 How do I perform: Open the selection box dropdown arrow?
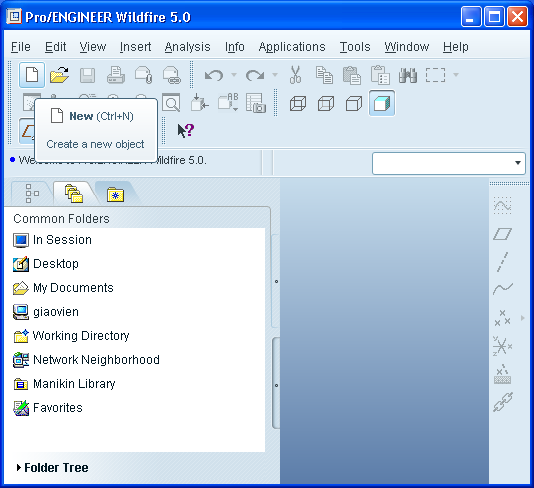456,75
